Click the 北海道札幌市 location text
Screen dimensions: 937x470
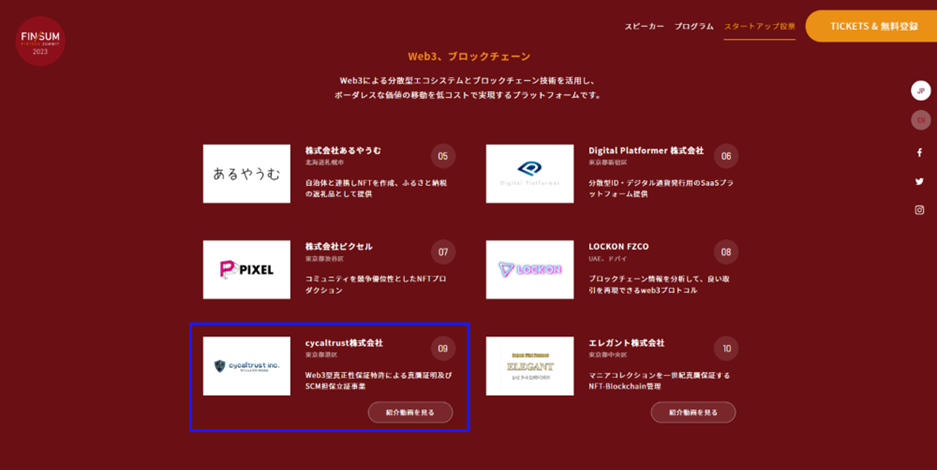[x=324, y=162]
